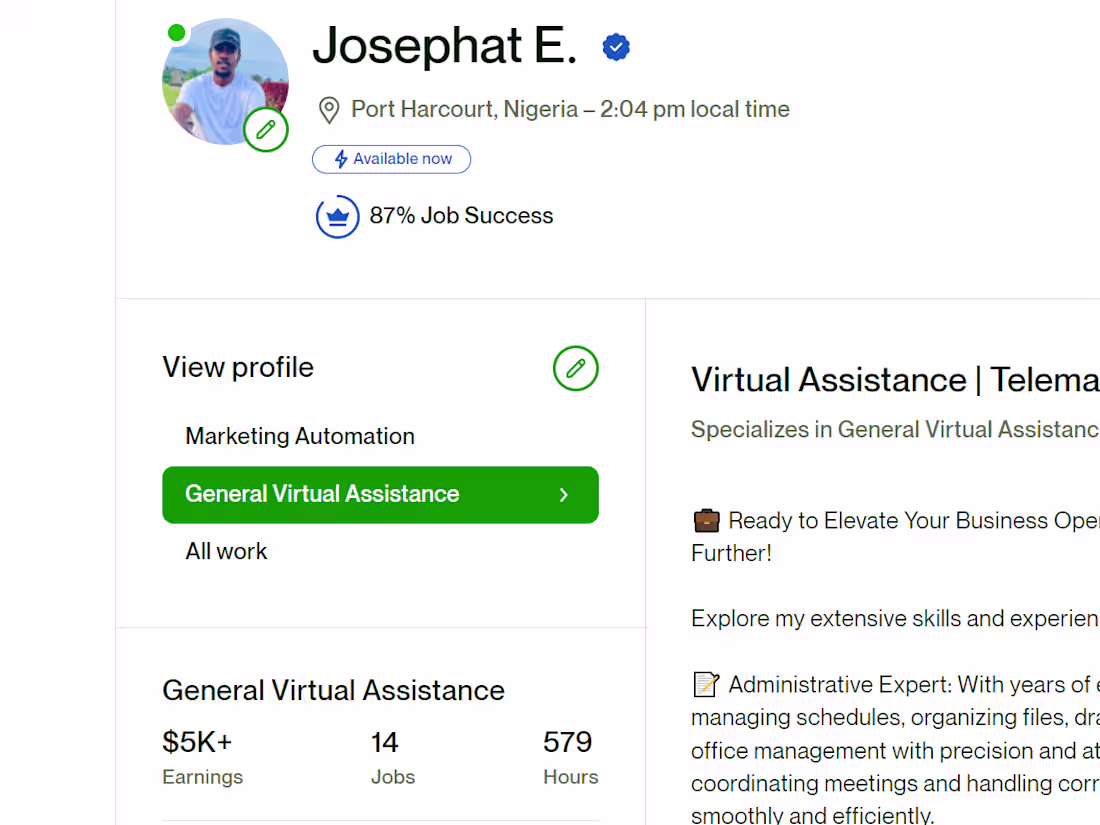
Task: Click the lightning icon in Available now badge
Action: (x=340, y=159)
